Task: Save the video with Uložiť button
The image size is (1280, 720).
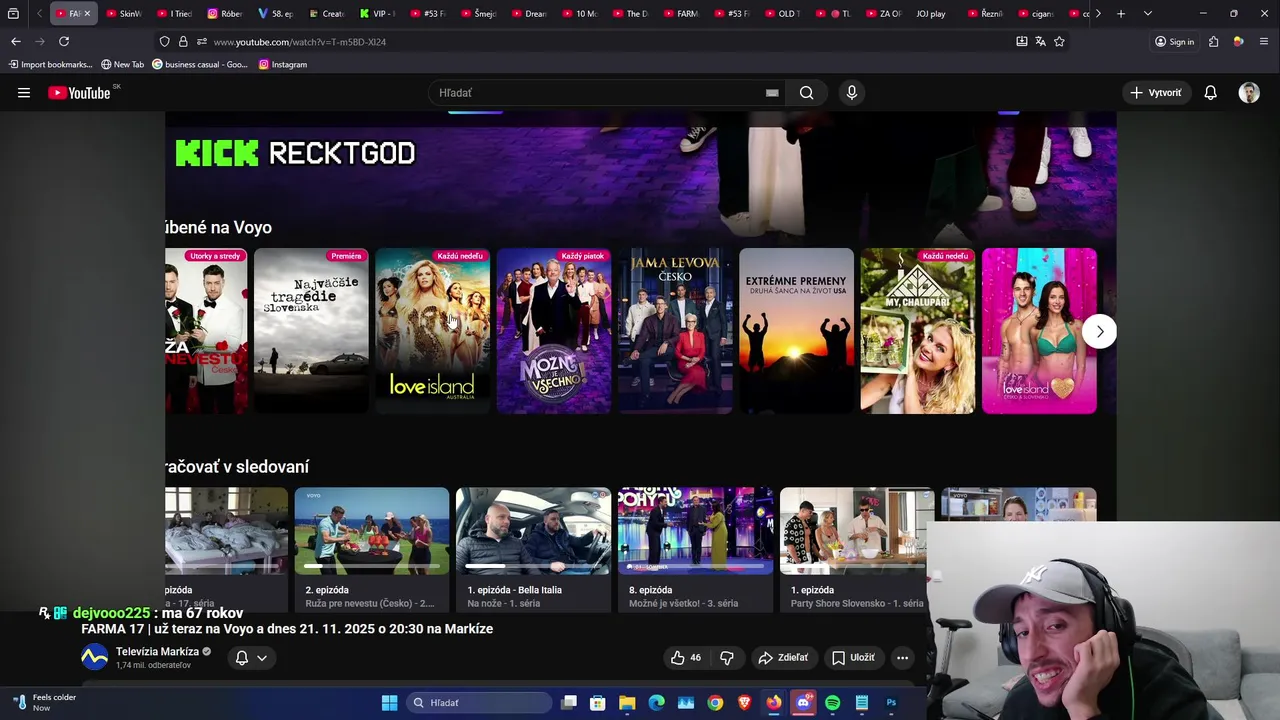Action: tap(853, 657)
